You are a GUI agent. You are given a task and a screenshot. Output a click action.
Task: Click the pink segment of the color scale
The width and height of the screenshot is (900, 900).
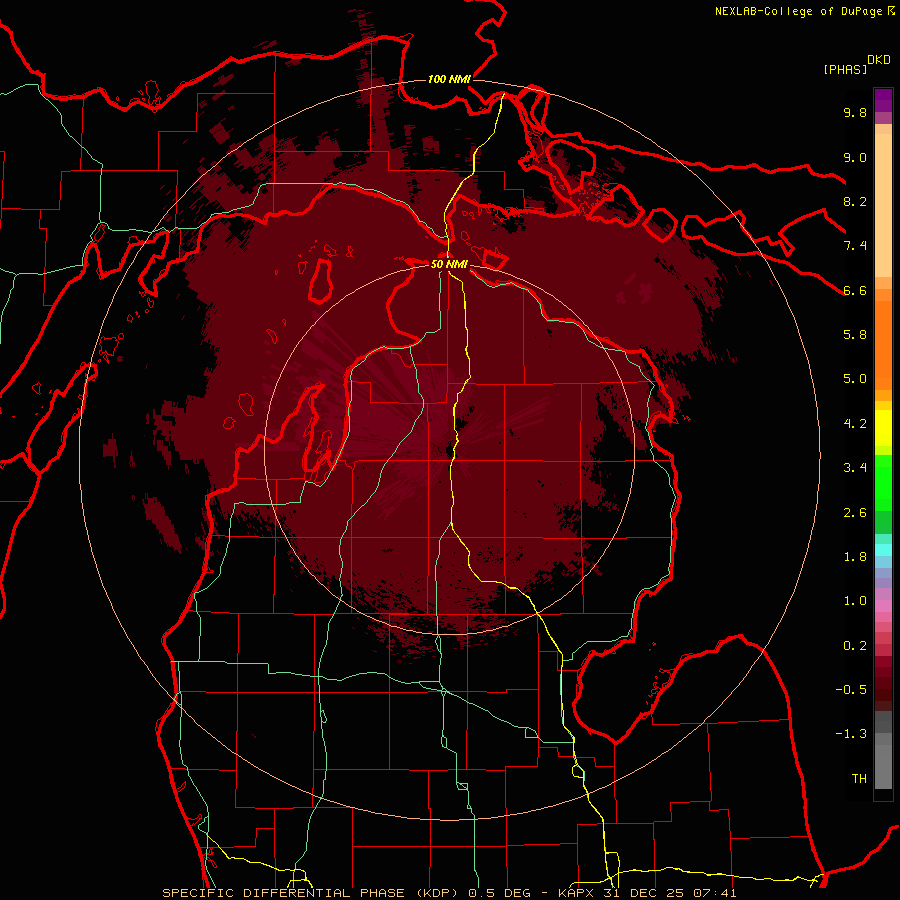tap(883, 605)
